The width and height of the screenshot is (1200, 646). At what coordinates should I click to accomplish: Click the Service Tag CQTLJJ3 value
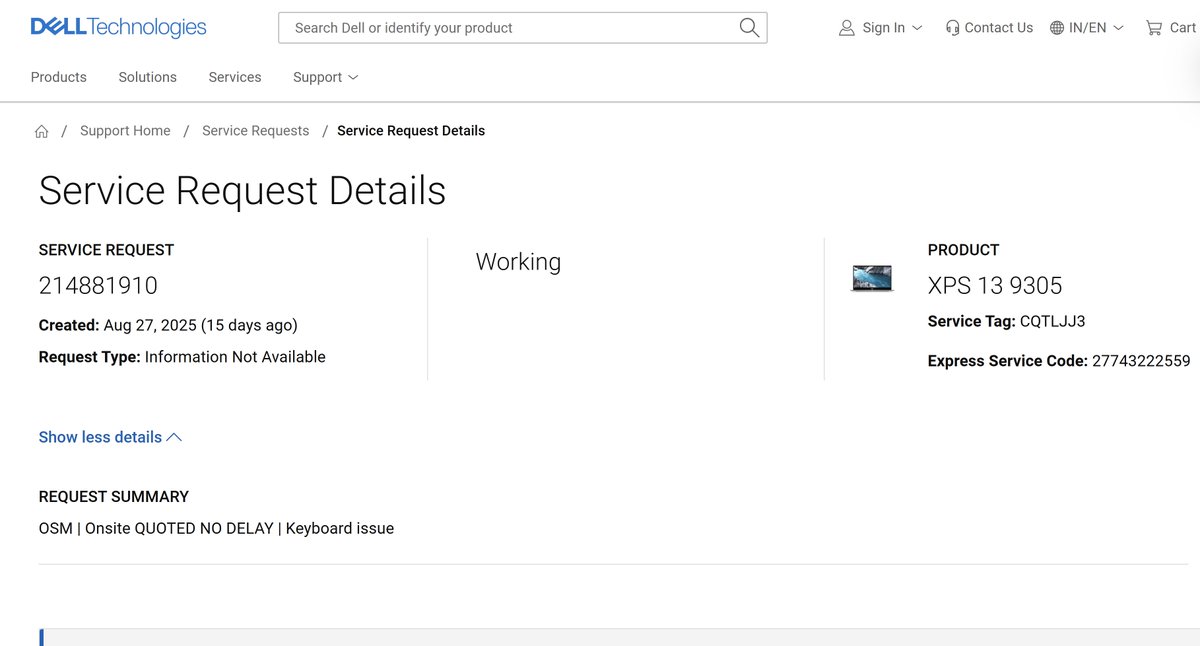pyautogui.click(x=1052, y=321)
